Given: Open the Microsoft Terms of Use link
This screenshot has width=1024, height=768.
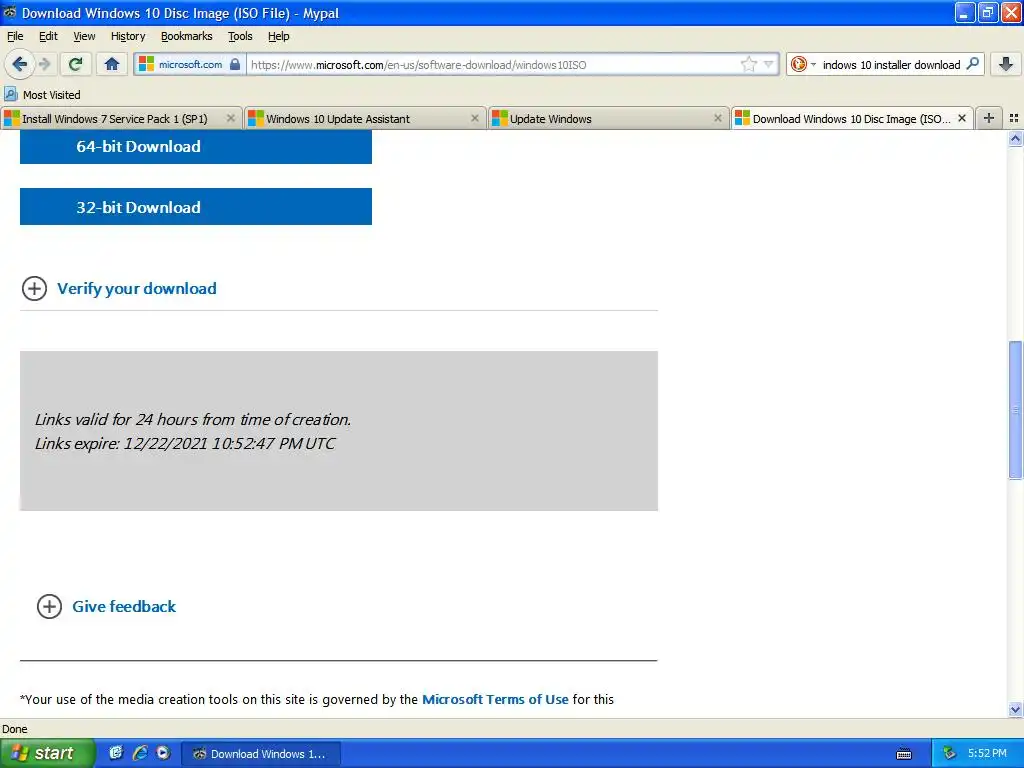Looking at the screenshot, I should [495, 699].
